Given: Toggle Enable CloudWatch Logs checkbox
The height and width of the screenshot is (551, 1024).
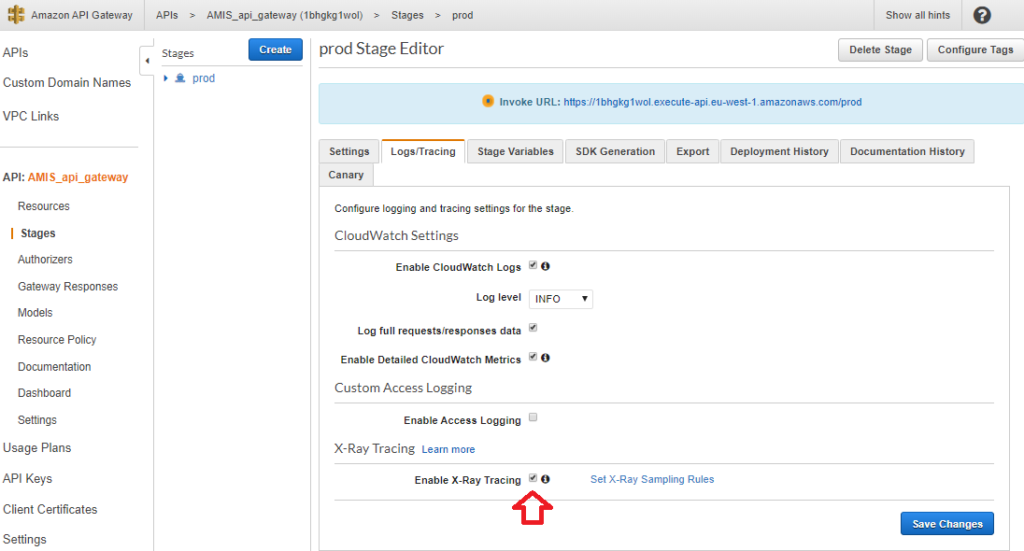Looking at the screenshot, I should click(x=533, y=266).
